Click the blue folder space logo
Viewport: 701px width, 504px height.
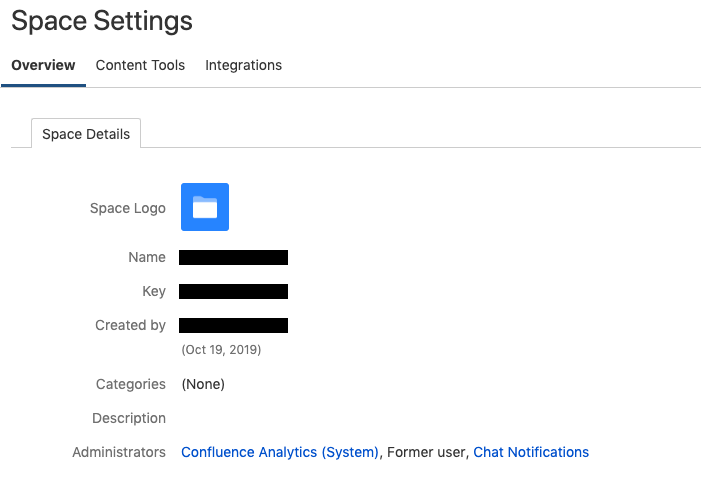click(205, 207)
